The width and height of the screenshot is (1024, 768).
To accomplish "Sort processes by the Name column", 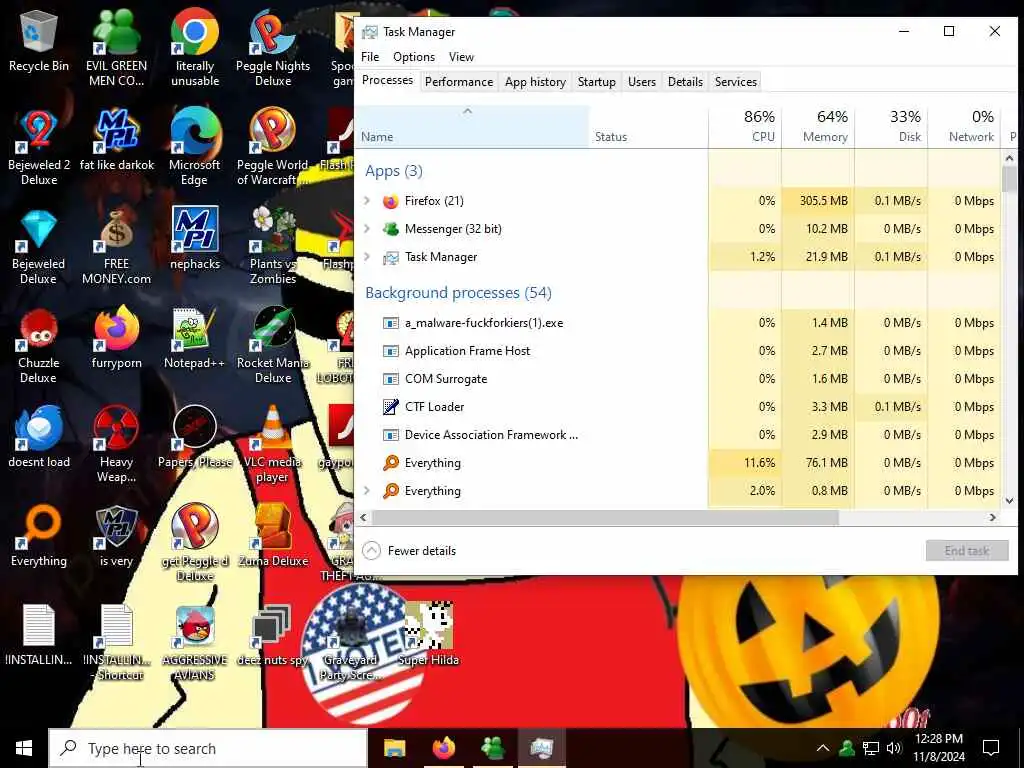I will [472, 127].
